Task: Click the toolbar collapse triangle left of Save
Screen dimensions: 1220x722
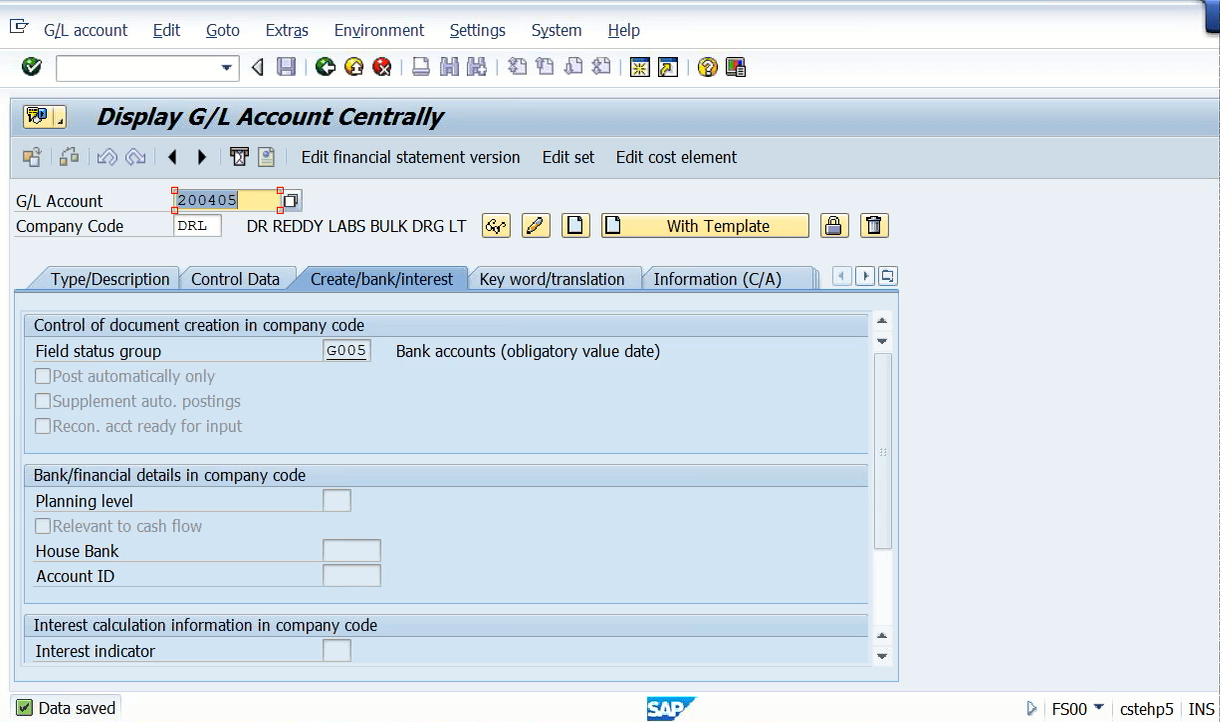Action: pos(258,67)
